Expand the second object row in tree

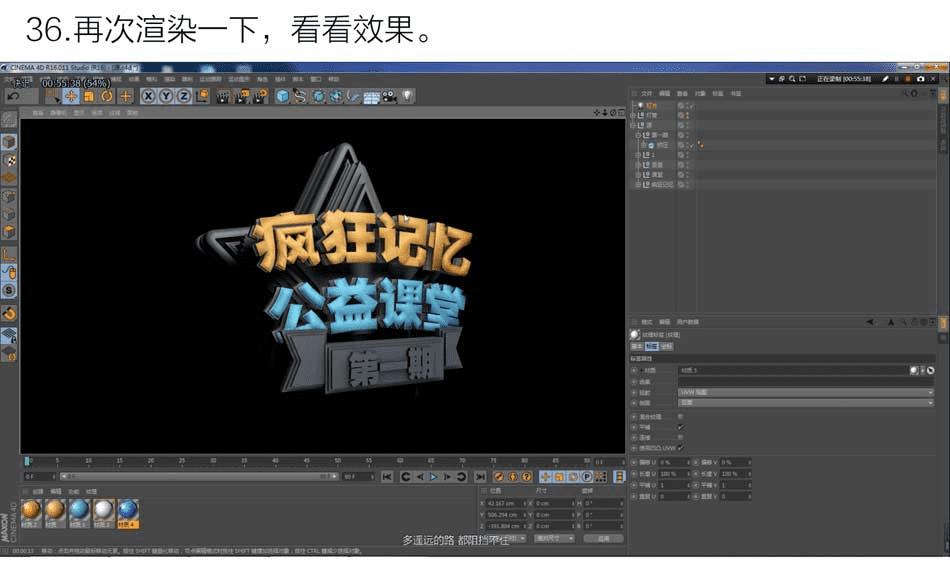(633, 115)
